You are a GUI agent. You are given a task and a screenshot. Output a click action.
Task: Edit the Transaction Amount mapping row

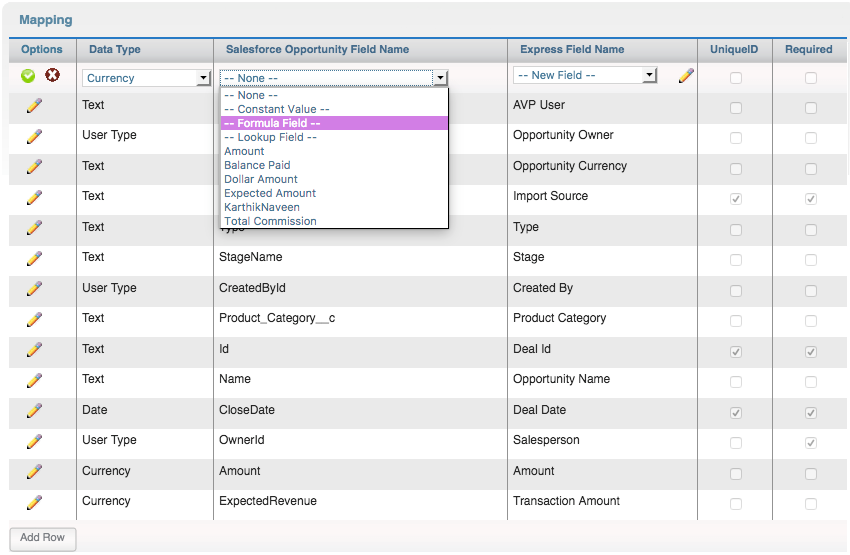[34, 502]
